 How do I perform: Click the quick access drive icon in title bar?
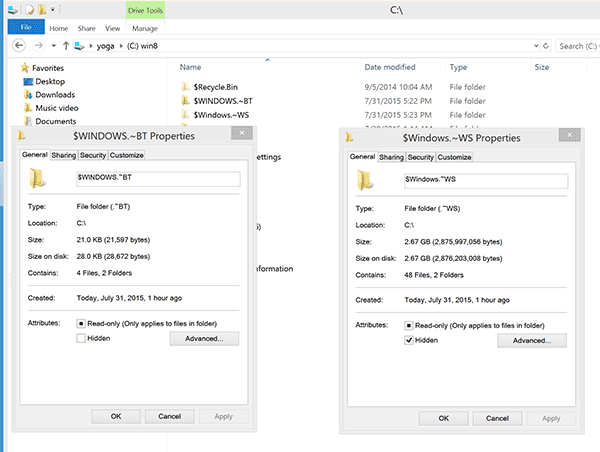point(13,10)
